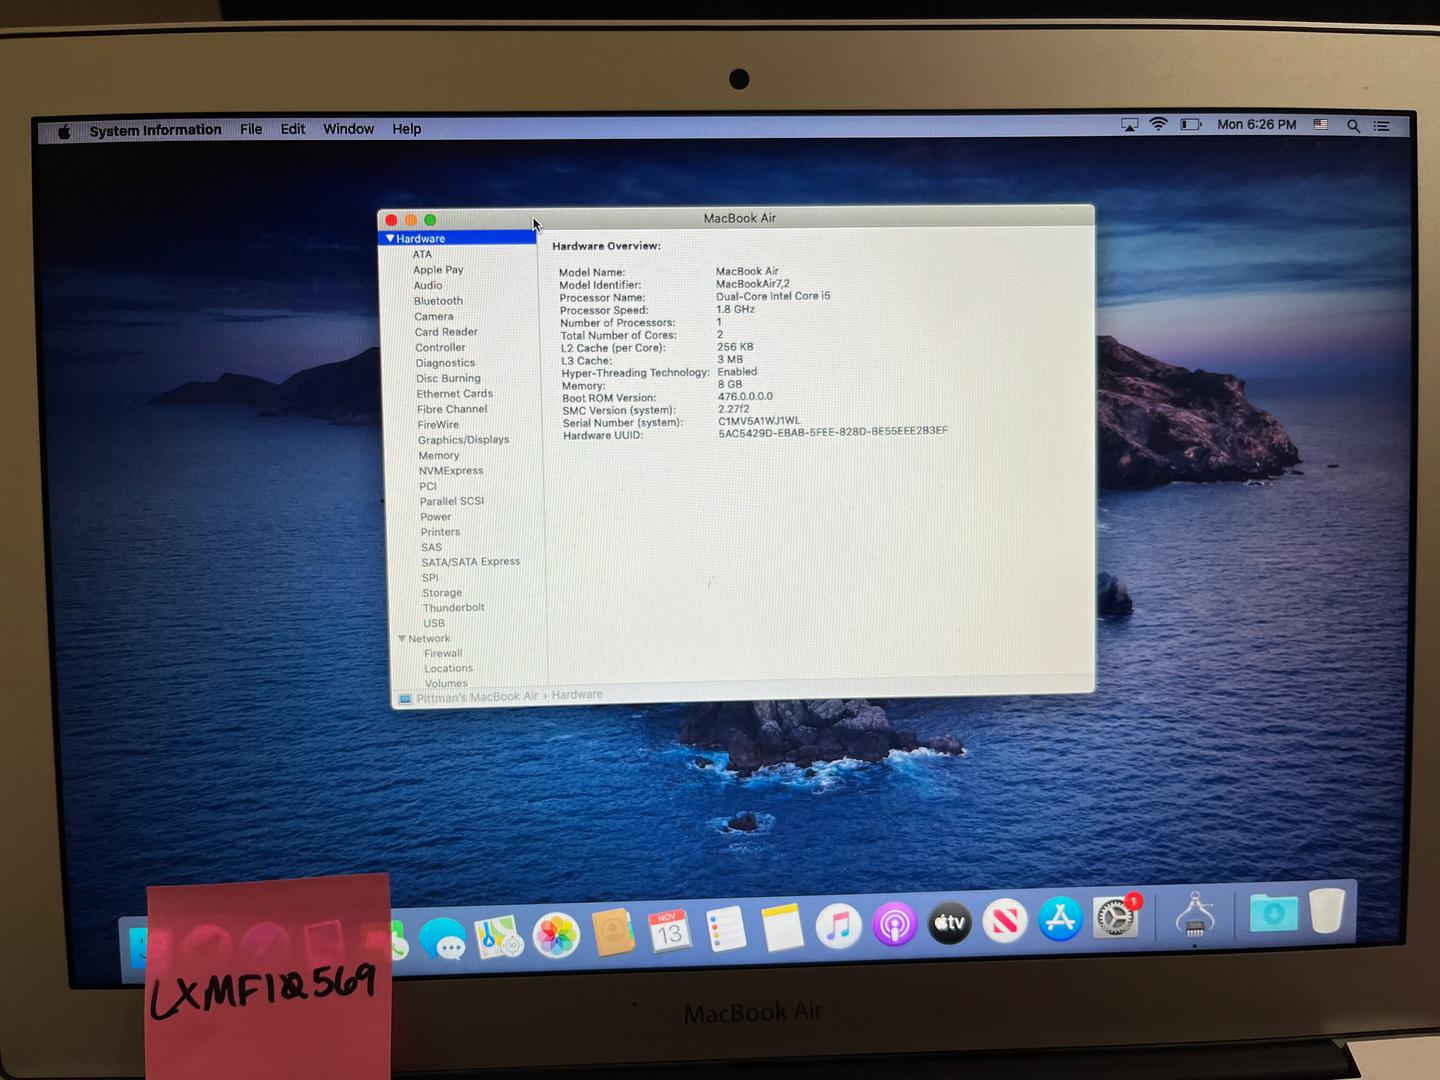Launch the App Store from Dock

pyautogui.click(x=1060, y=919)
